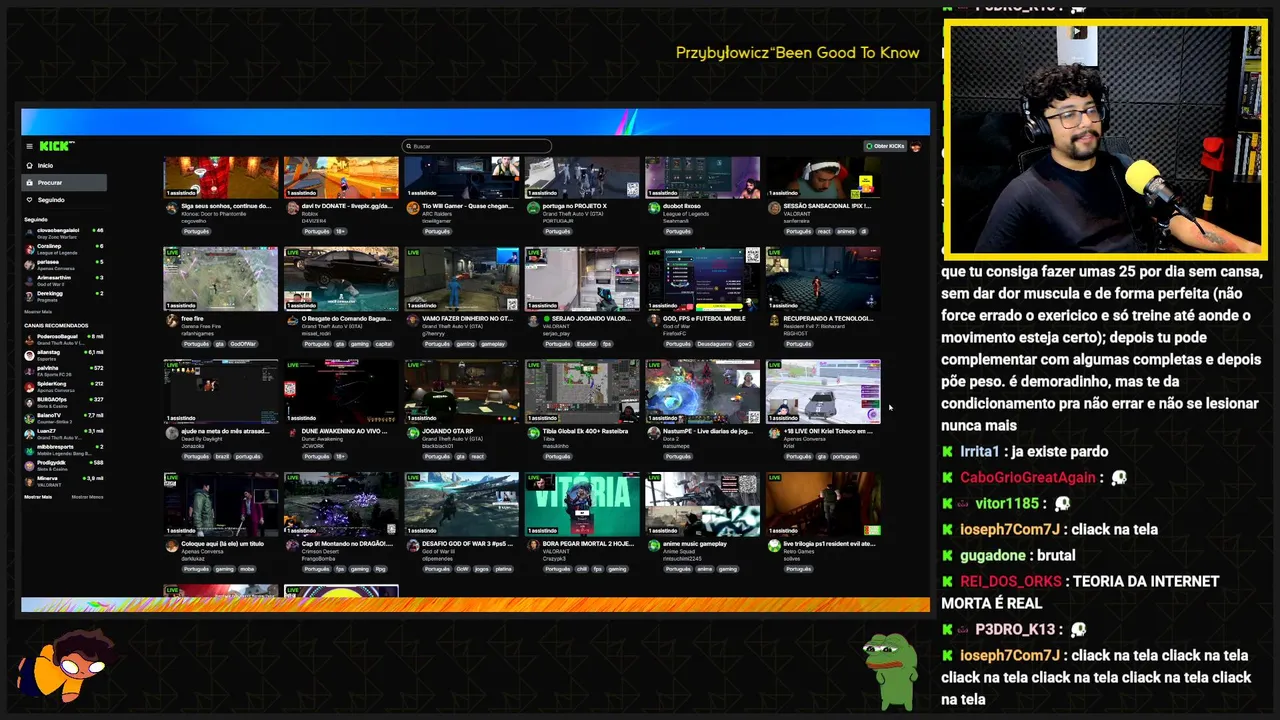Image resolution: width=1280 pixels, height=720 pixels.
Task: Click the green KICK logo
Action: tap(57, 146)
